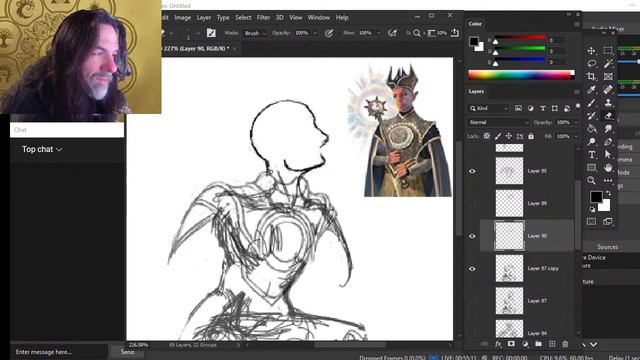This screenshot has width=640, height=360.
Task: Open the Edit Toolbar three-dots menu
Action: (608, 180)
